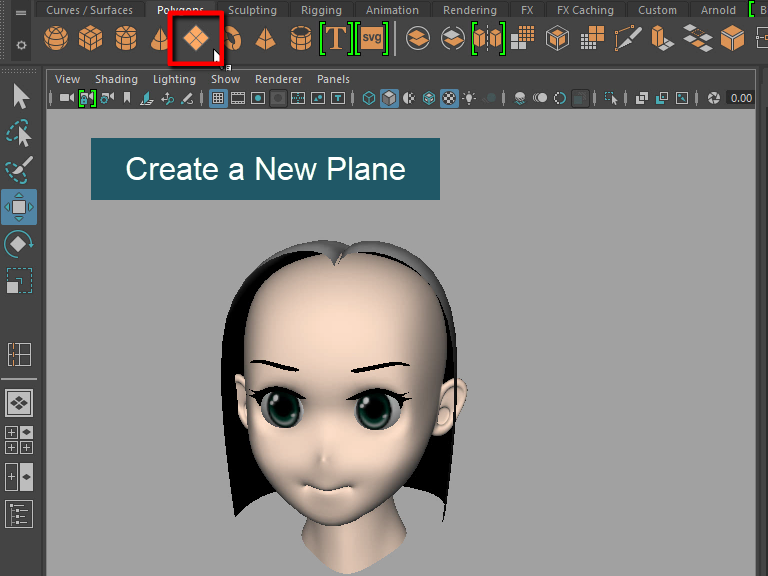The image size is (768, 576).
Task: Click the polygon pyramid shelf icon
Action: click(265, 39)
